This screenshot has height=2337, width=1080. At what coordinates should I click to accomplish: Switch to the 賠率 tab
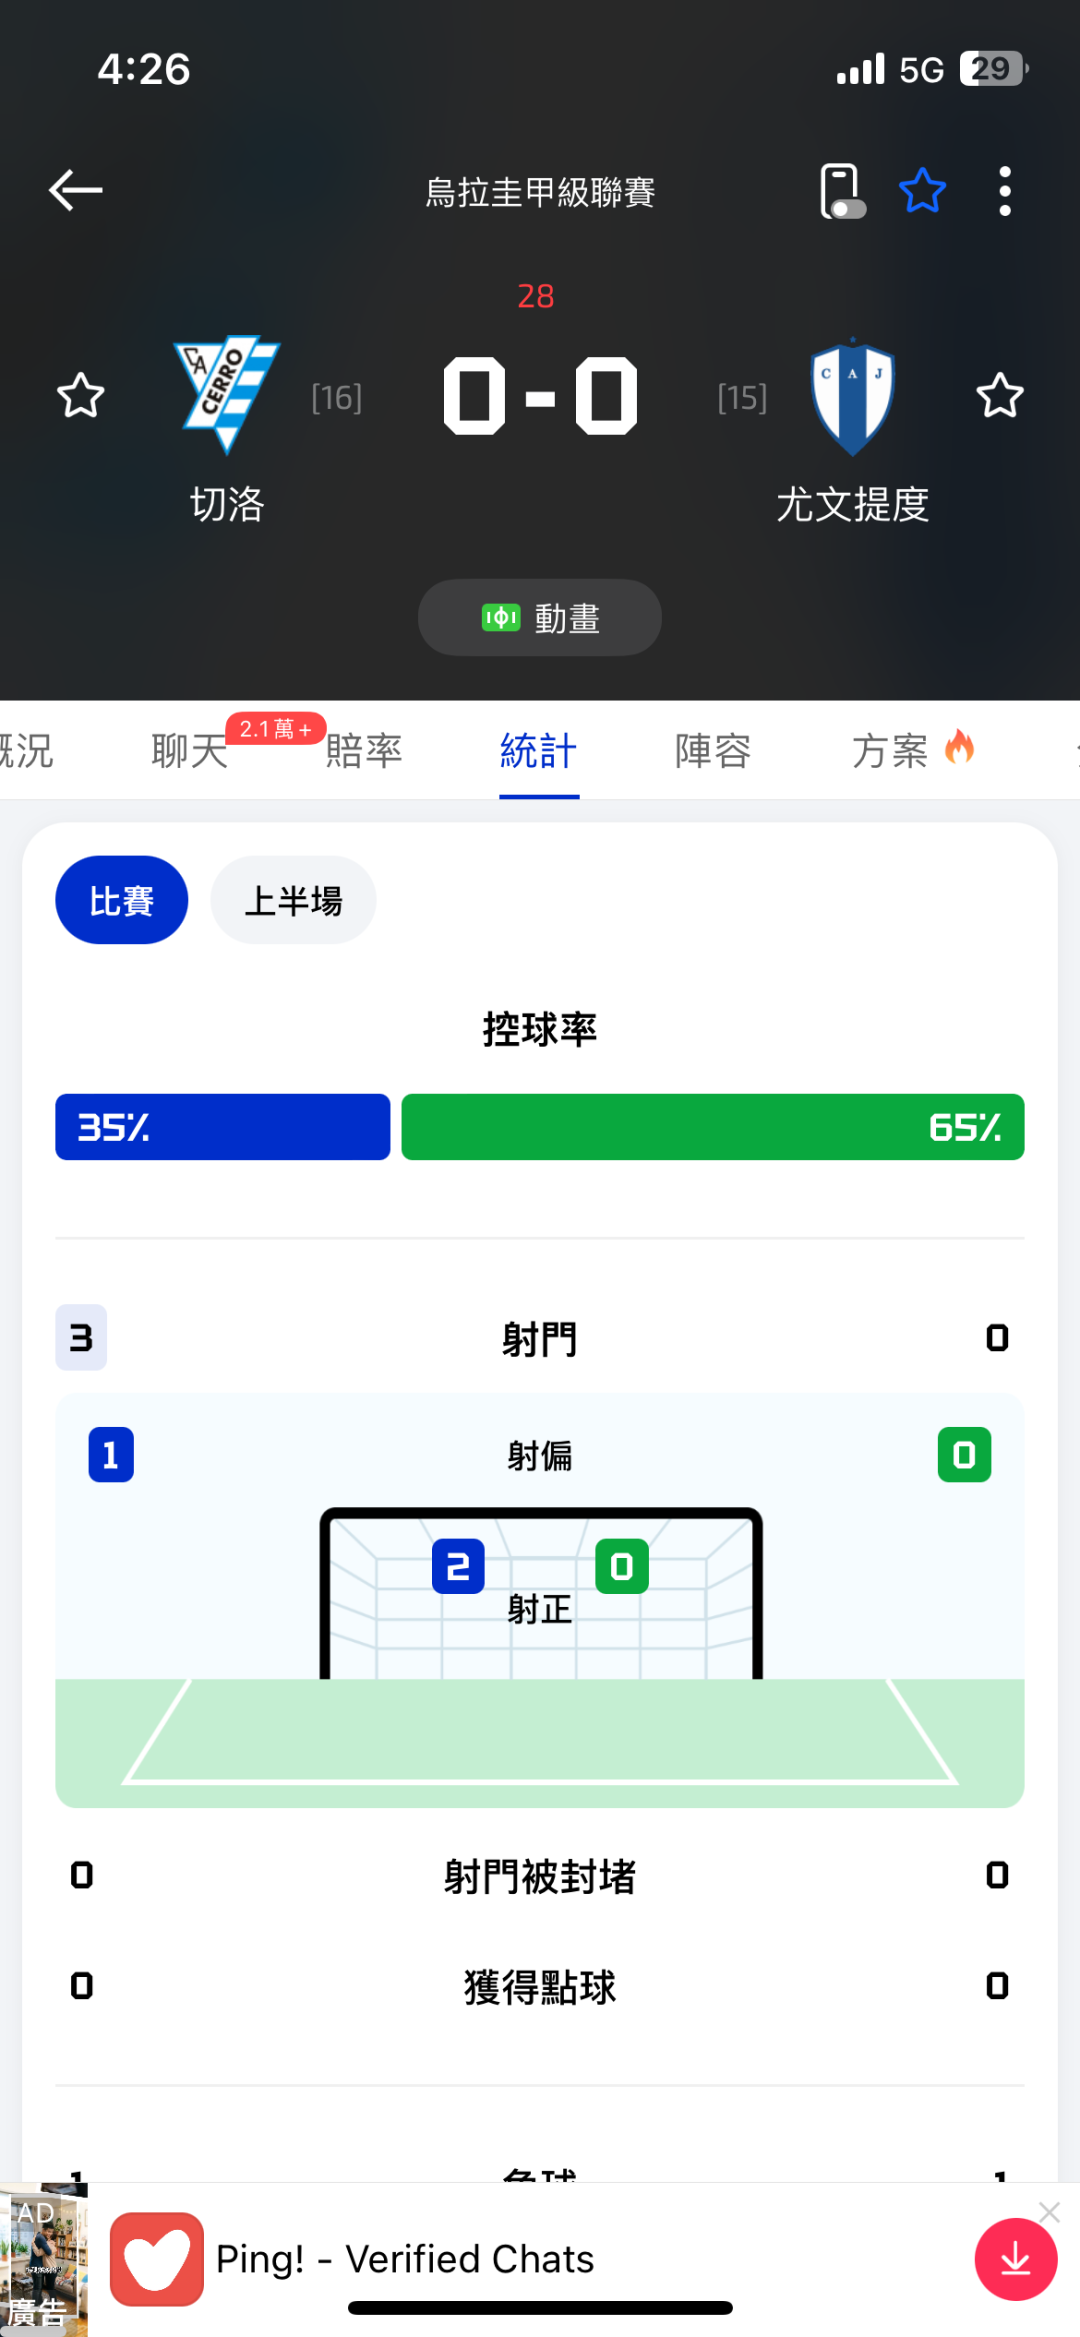pyautogui.click(x=364, y=751)
